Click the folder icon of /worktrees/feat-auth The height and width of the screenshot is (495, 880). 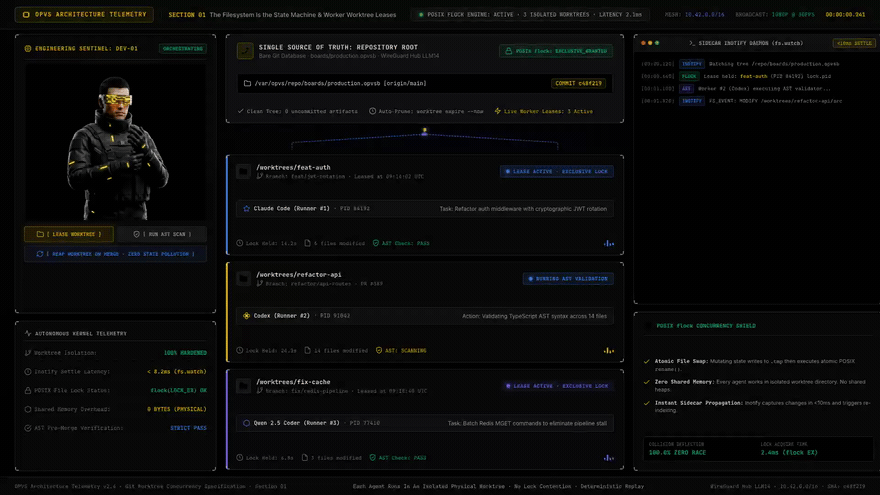(x=244, y=171)
